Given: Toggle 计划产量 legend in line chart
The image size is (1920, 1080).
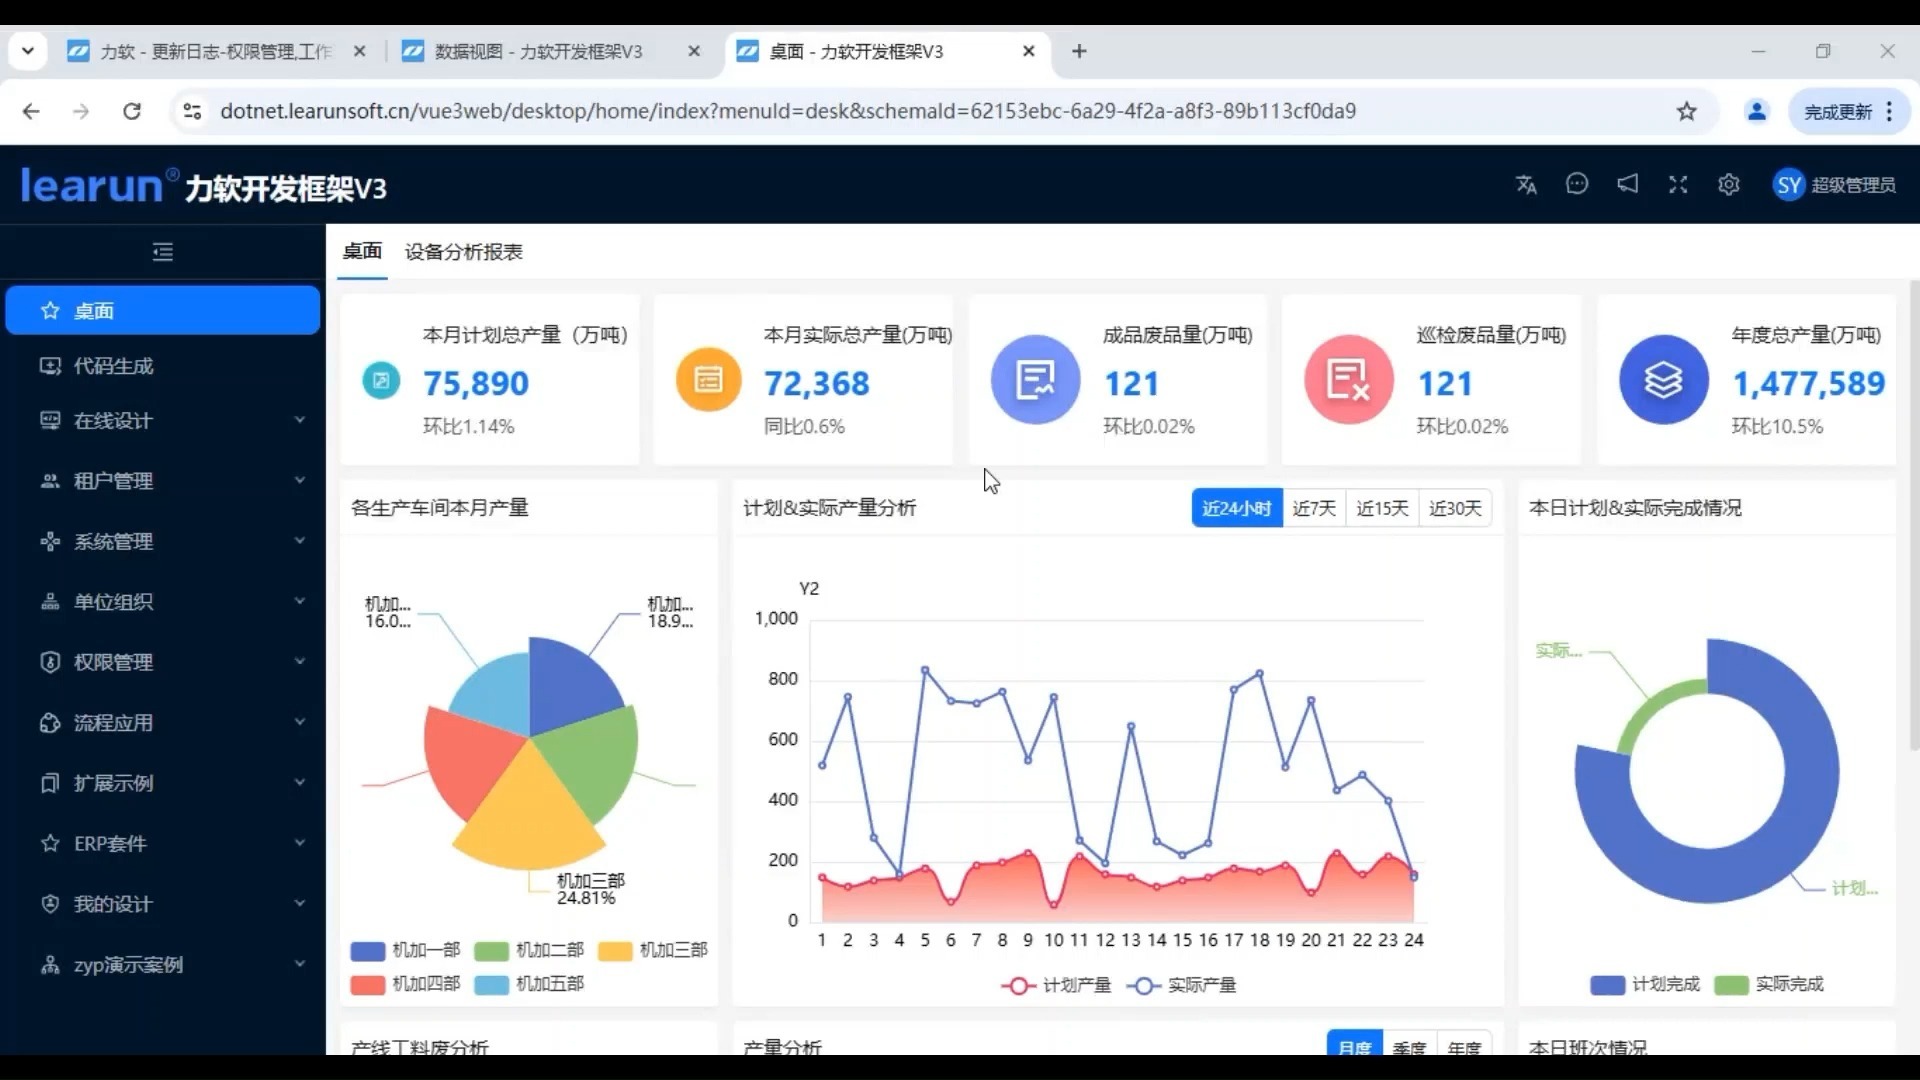Looking at the screenshot, I should tap(1056, 986).
